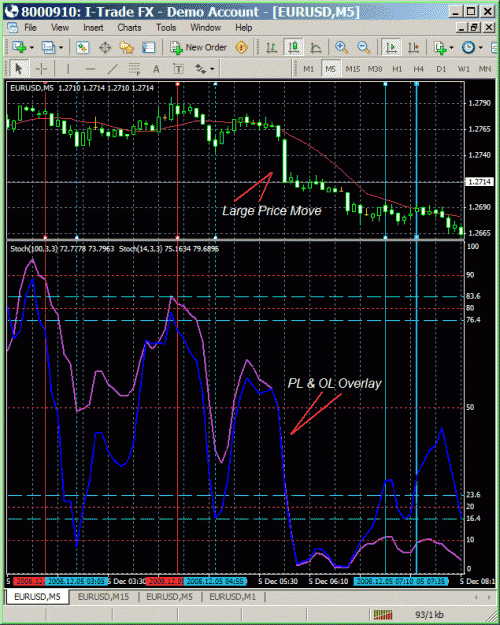Toggle the Terminal panel icon

click(148, 47)
